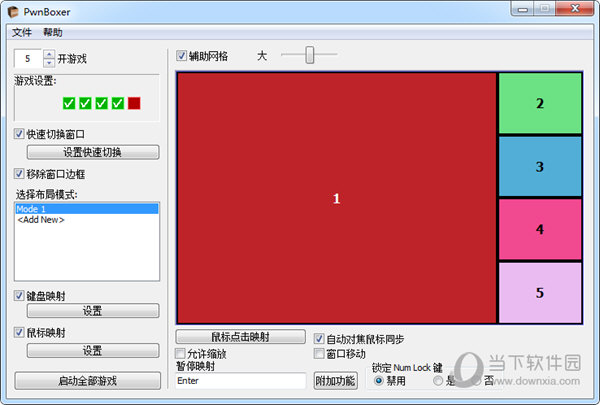Enable the 允许缩放 checkbox
Viewport: 600px width, 405px height.
pyautogui.click(x=181, y=353)
